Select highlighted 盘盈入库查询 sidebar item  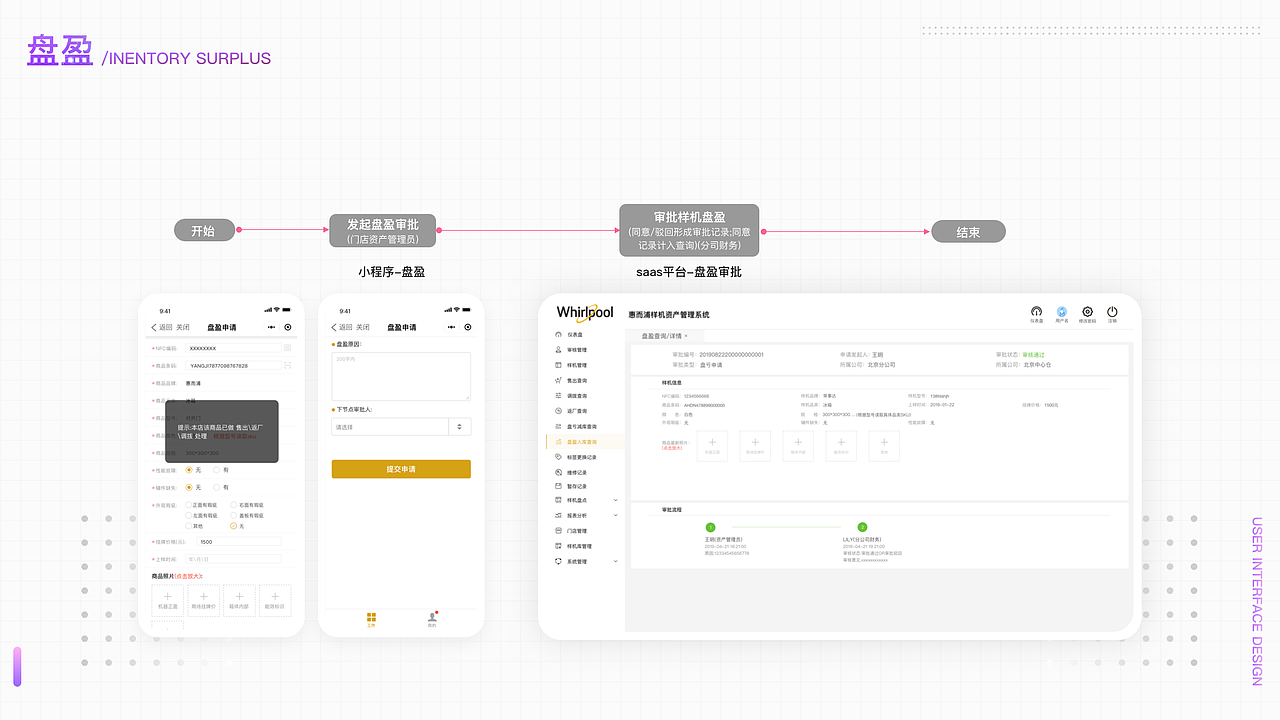585,441
